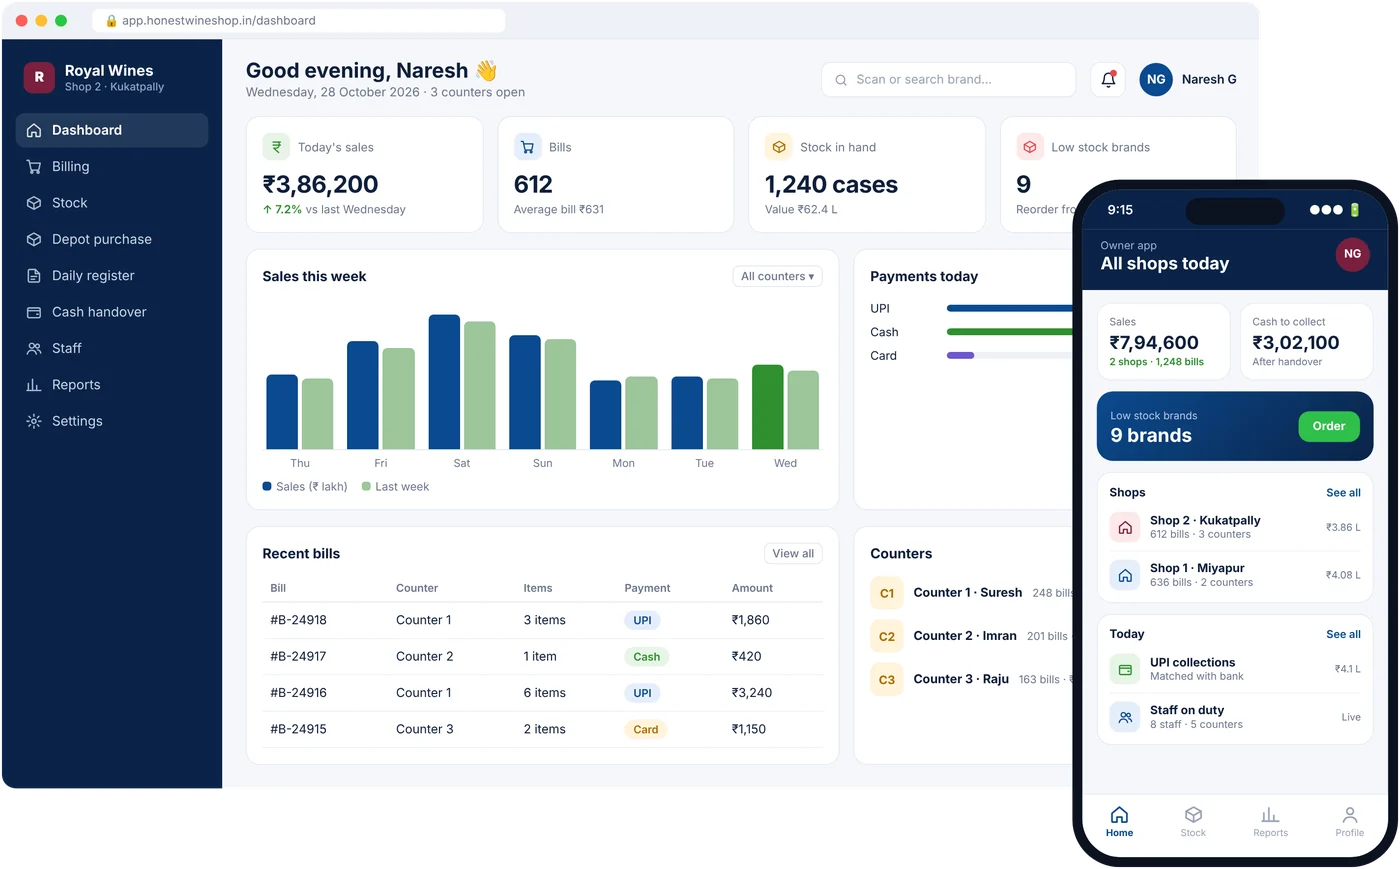The image size is (1400, 869).
Task: Go to Billing in the sidebar
Action: 112,167
